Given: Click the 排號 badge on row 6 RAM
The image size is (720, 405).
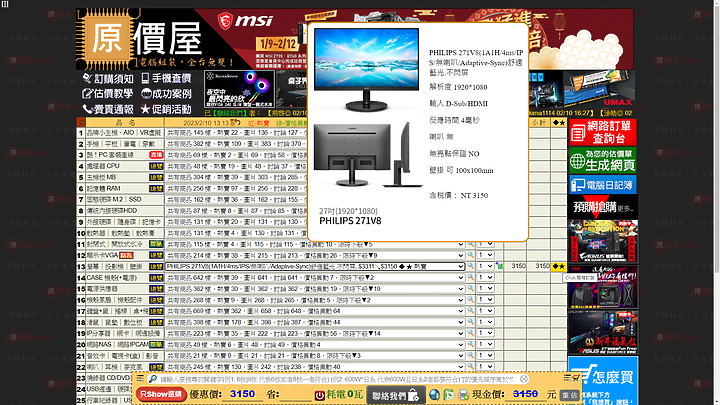Looking at the screenshot, I should tap(156, 188).
